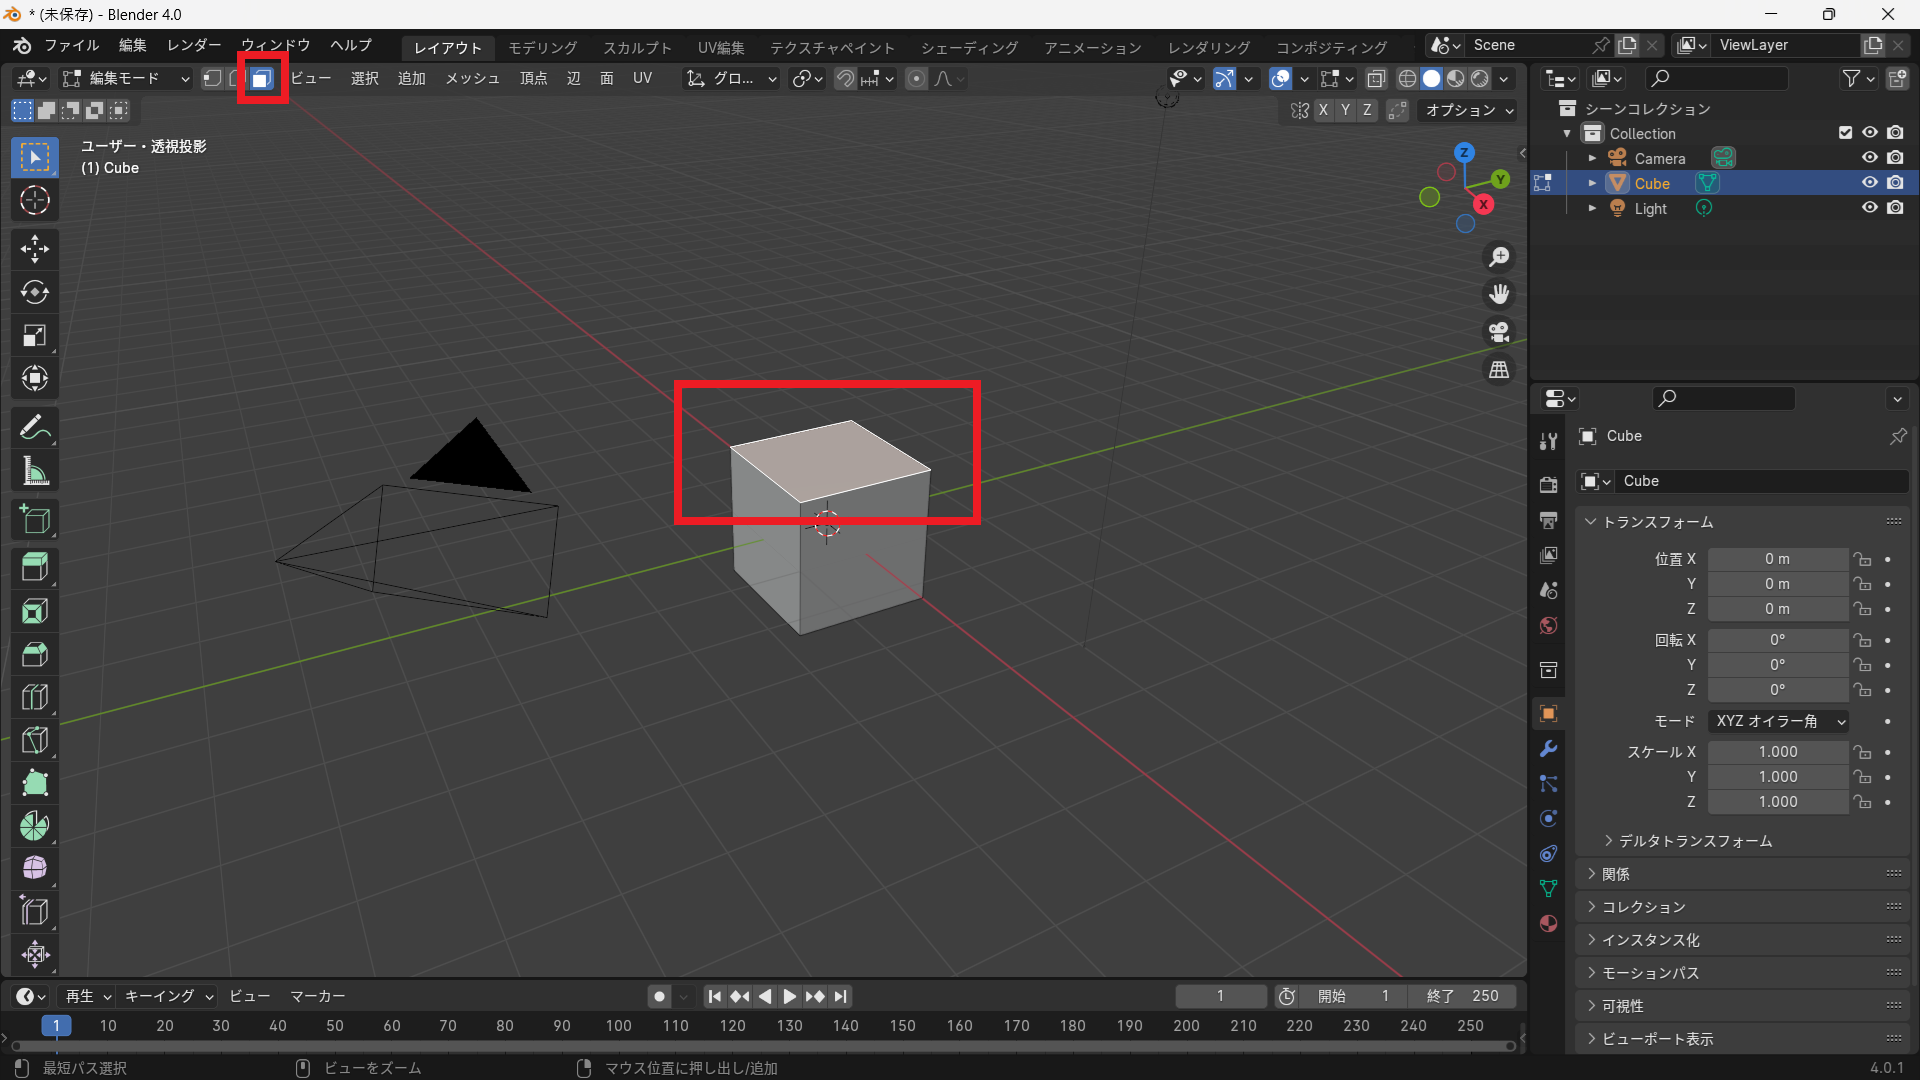This screenshot has width=1920, height=1080.
Task: Click the スケール Z value field
Action: [x=1778, y=802]
